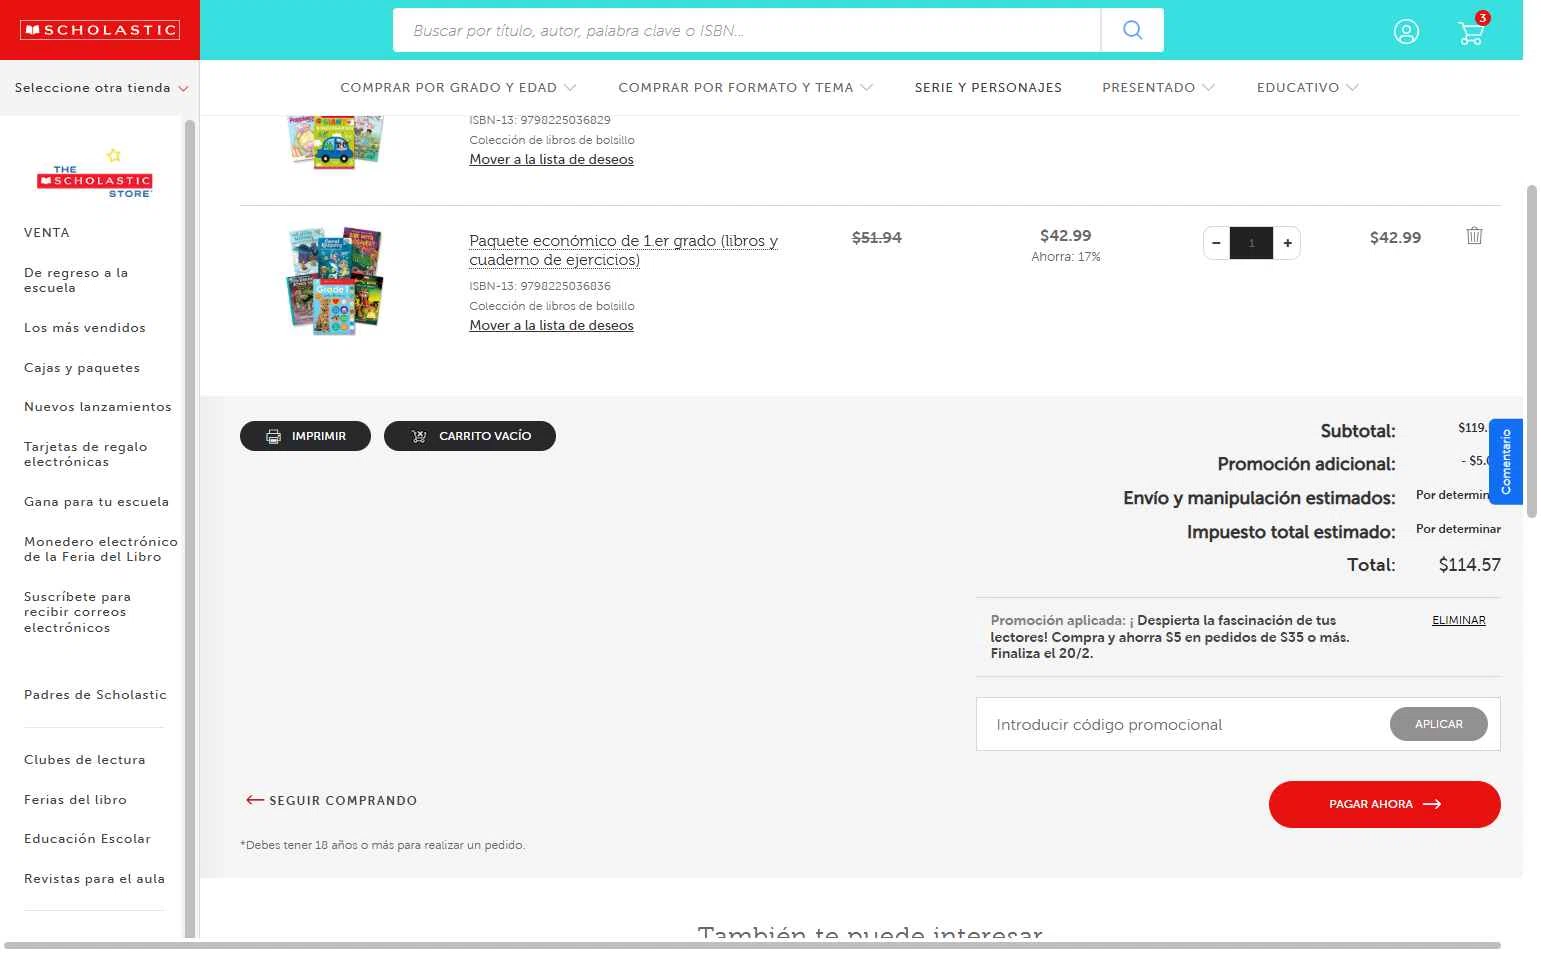Expand the Educativo menu
1541x953 pixels.
point(1307,88)
